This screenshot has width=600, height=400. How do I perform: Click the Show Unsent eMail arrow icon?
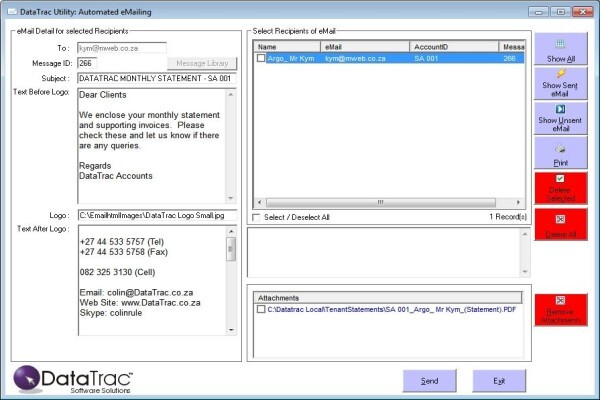560,109
